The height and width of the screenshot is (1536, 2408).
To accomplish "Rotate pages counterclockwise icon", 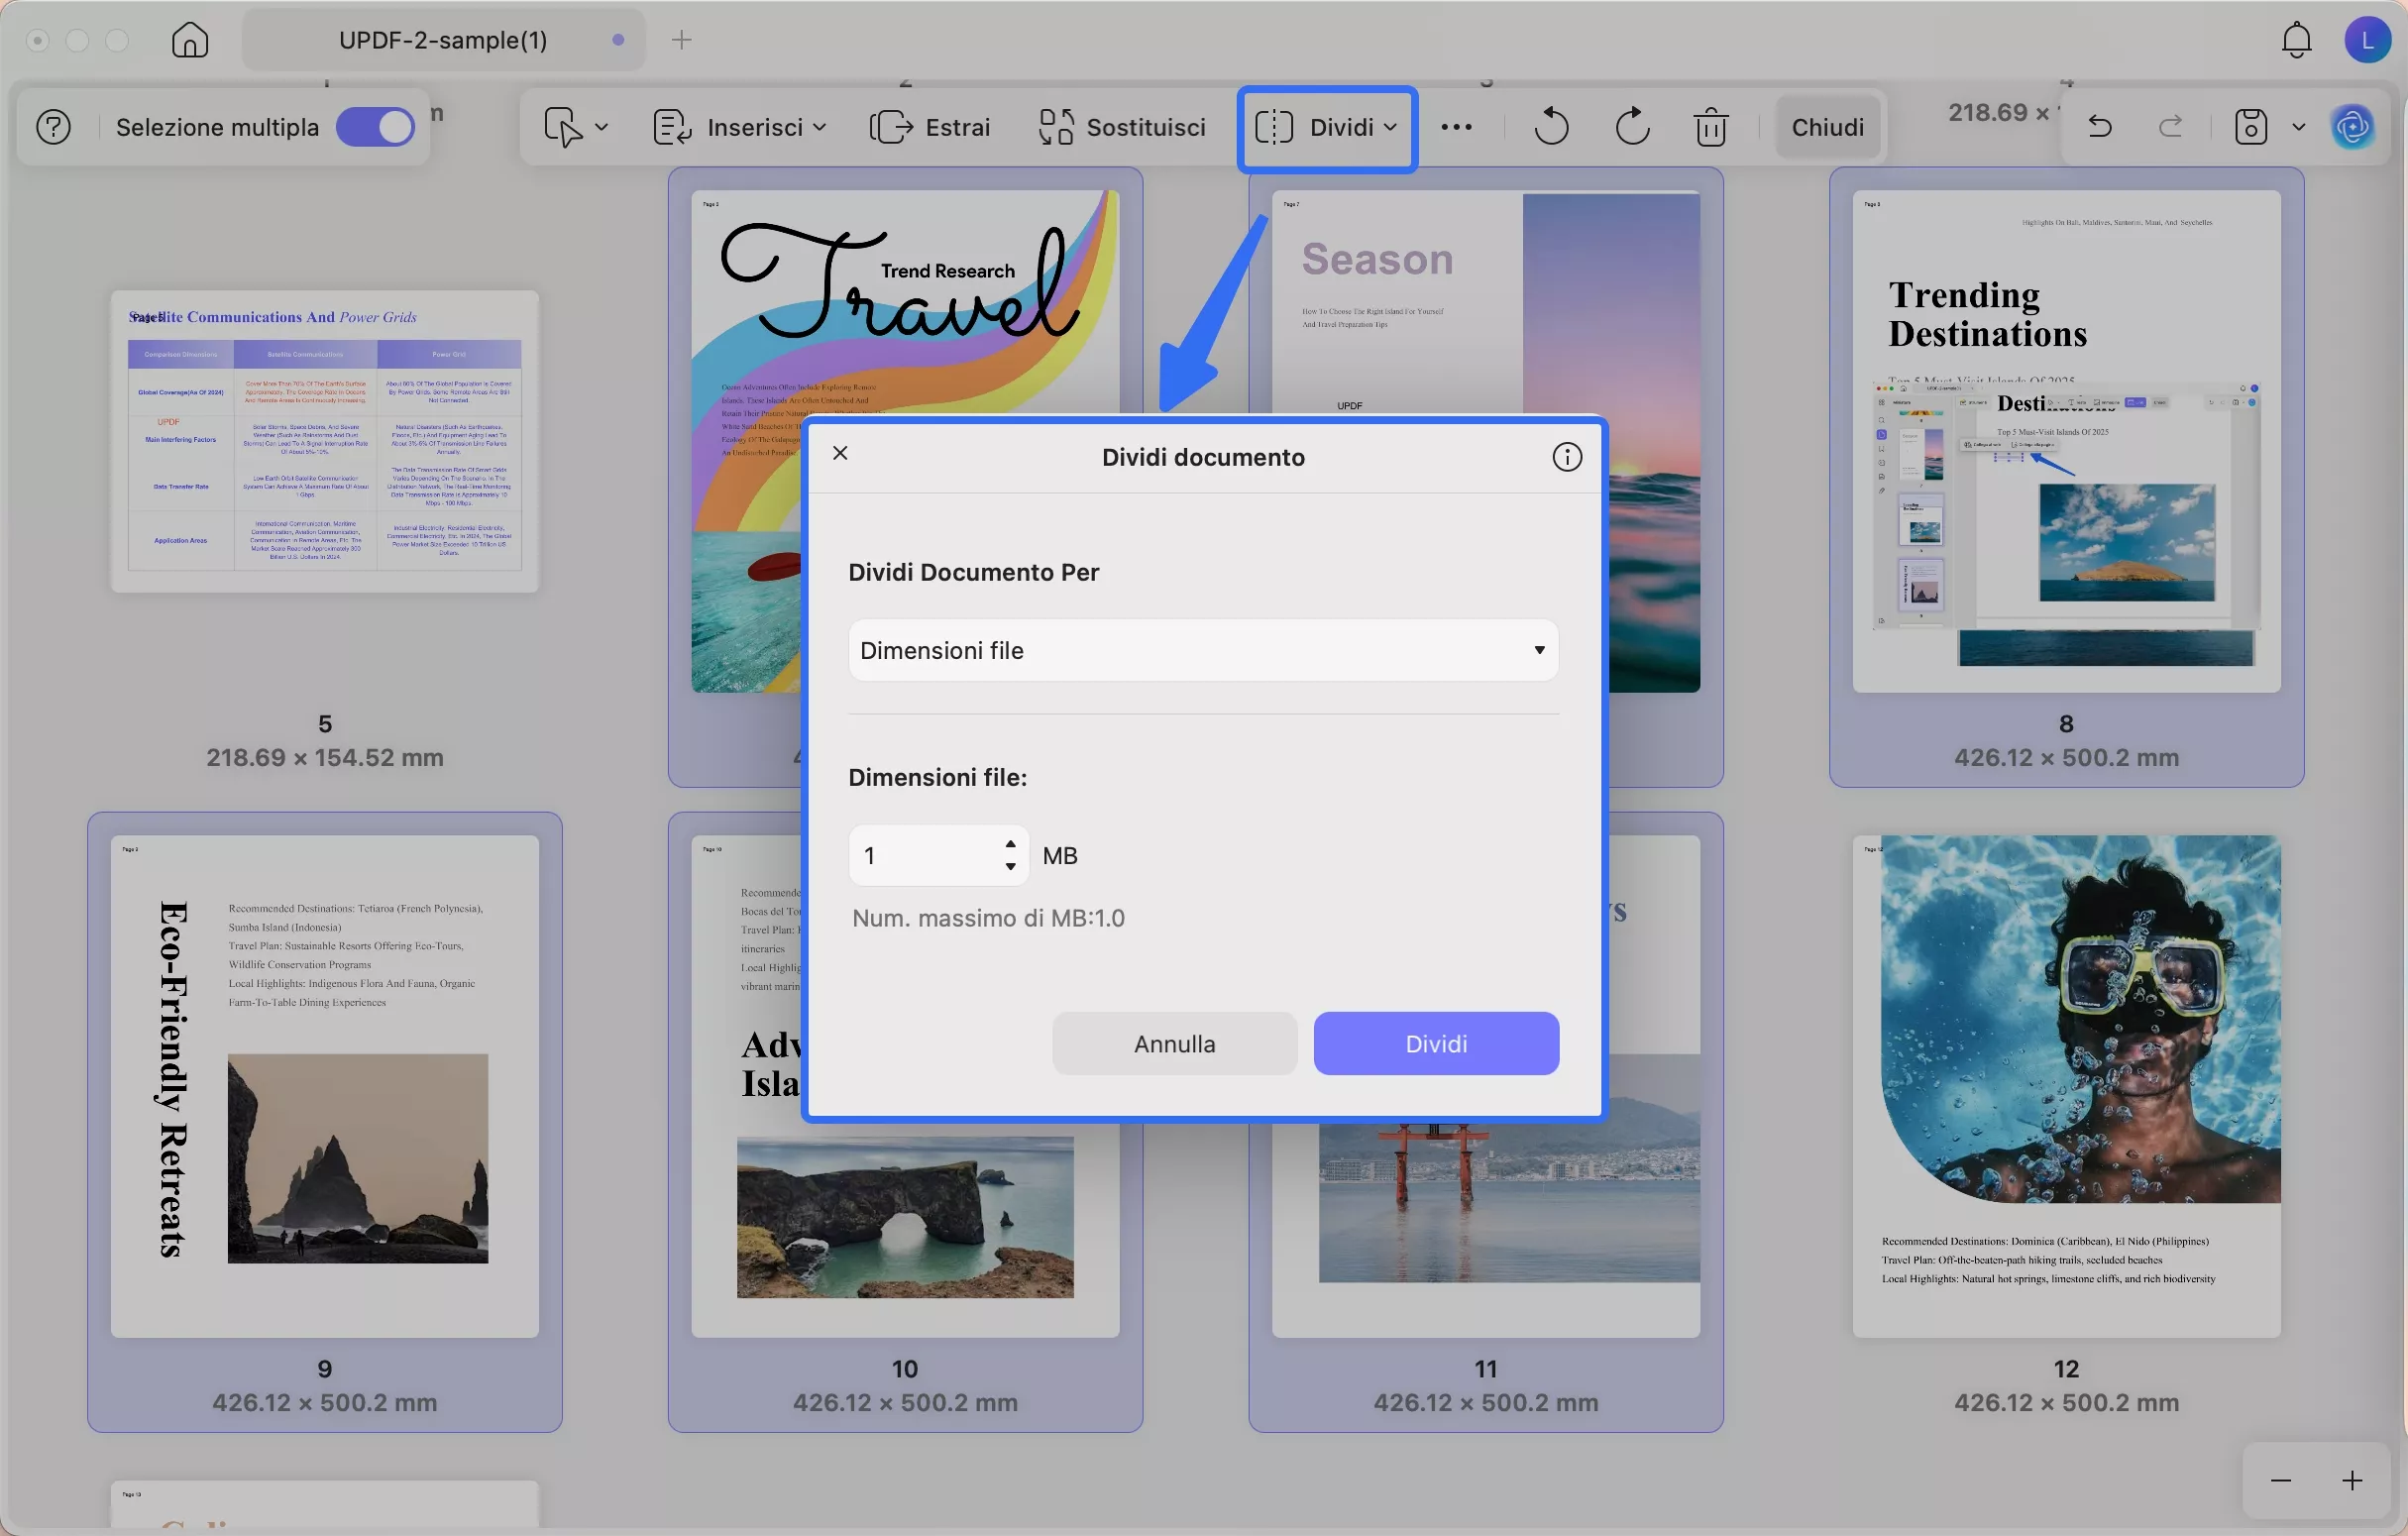I will pyautogui.click(x=1551, y=127).
